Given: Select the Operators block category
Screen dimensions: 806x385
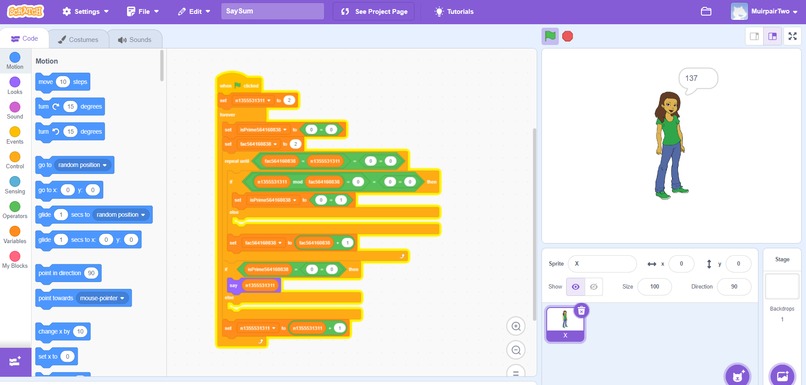Looking at the screenshot, I should tap(15, 210).
